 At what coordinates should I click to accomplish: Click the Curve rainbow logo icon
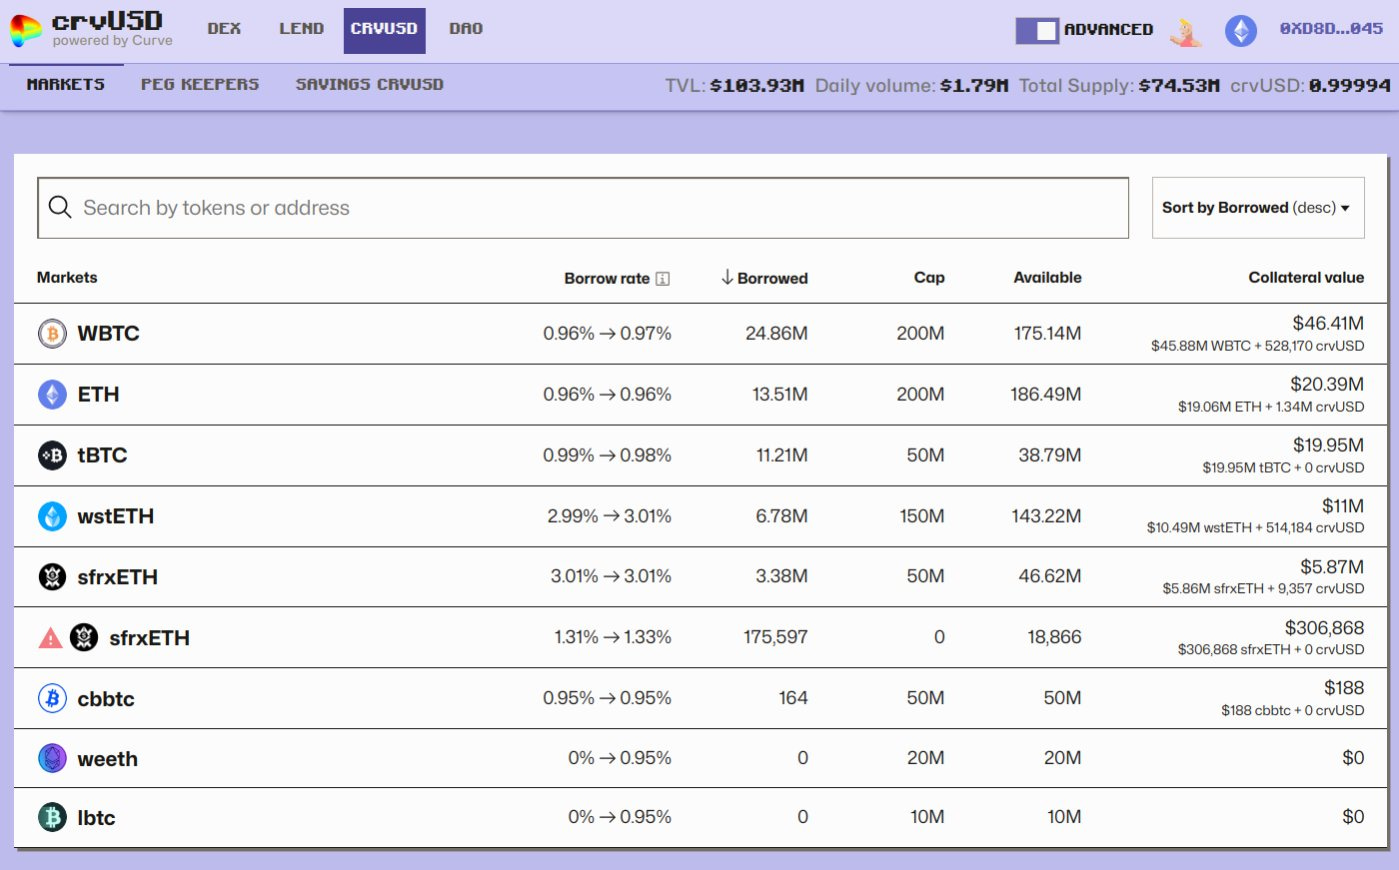25,30
